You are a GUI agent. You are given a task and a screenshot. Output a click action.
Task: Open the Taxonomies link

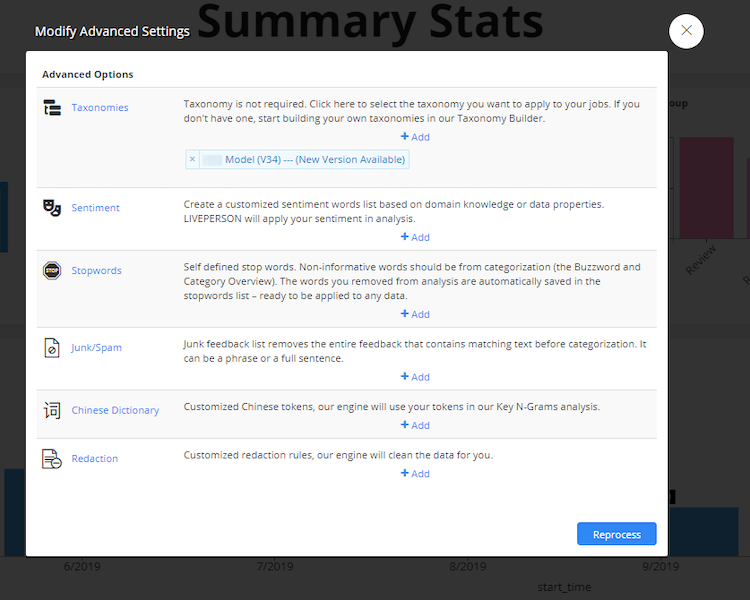click(x=100, y=108)
